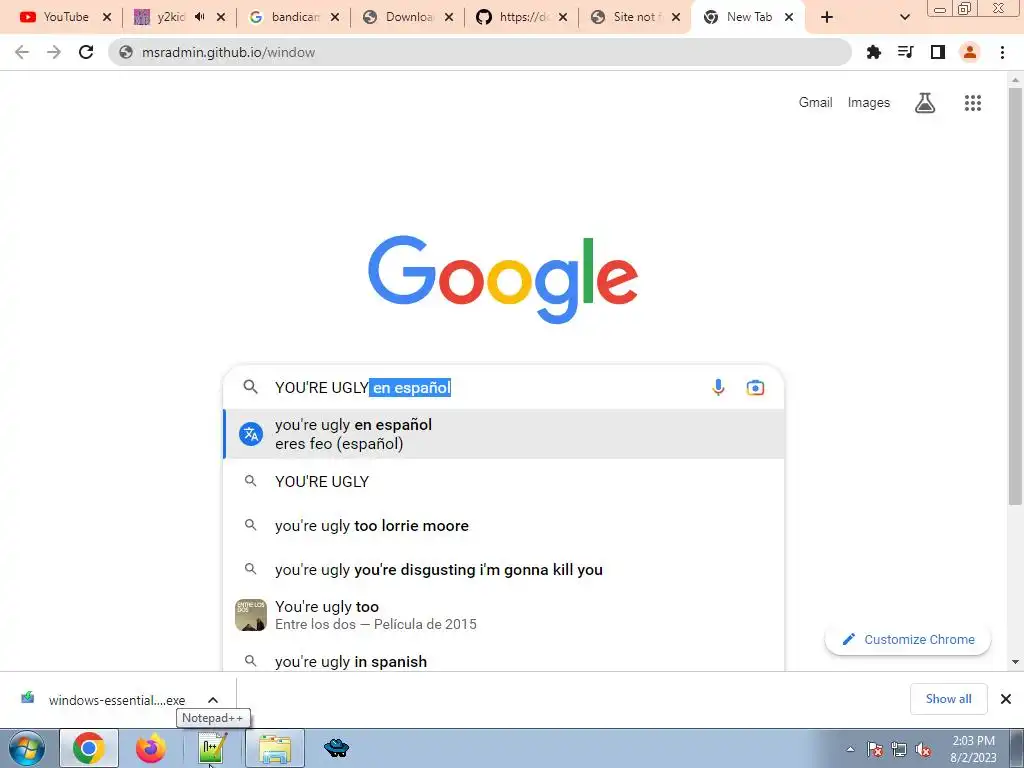Open the Google apps grid
The image size is (1024, 768).
click(972, 103)
